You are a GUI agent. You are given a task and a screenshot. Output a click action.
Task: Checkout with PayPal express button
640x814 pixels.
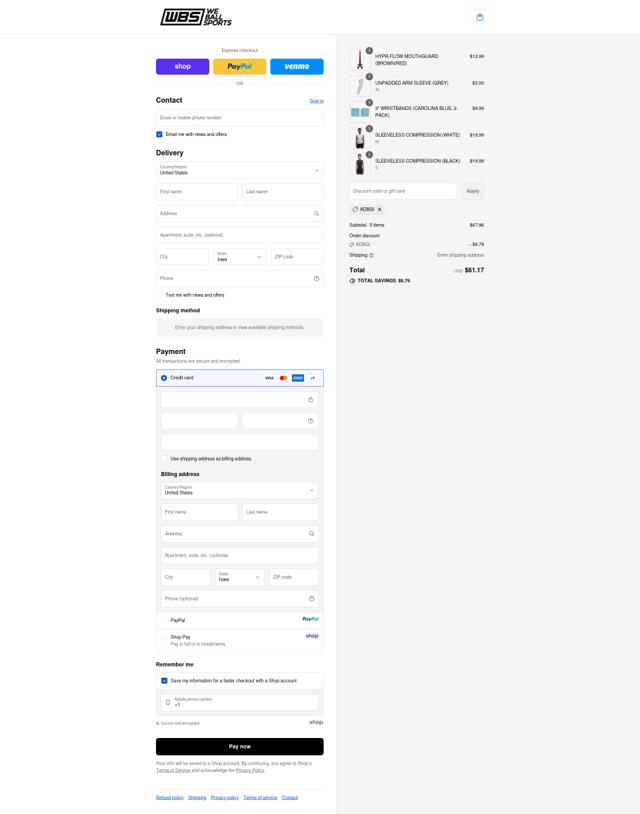point(239,66)
